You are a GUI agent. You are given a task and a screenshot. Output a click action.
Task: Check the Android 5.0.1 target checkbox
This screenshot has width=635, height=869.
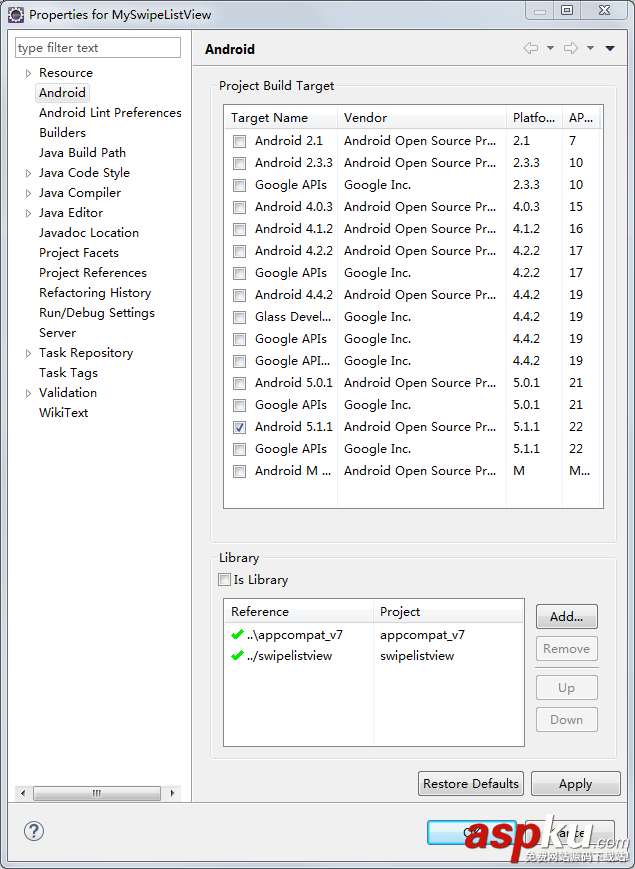tap(239, 384)
